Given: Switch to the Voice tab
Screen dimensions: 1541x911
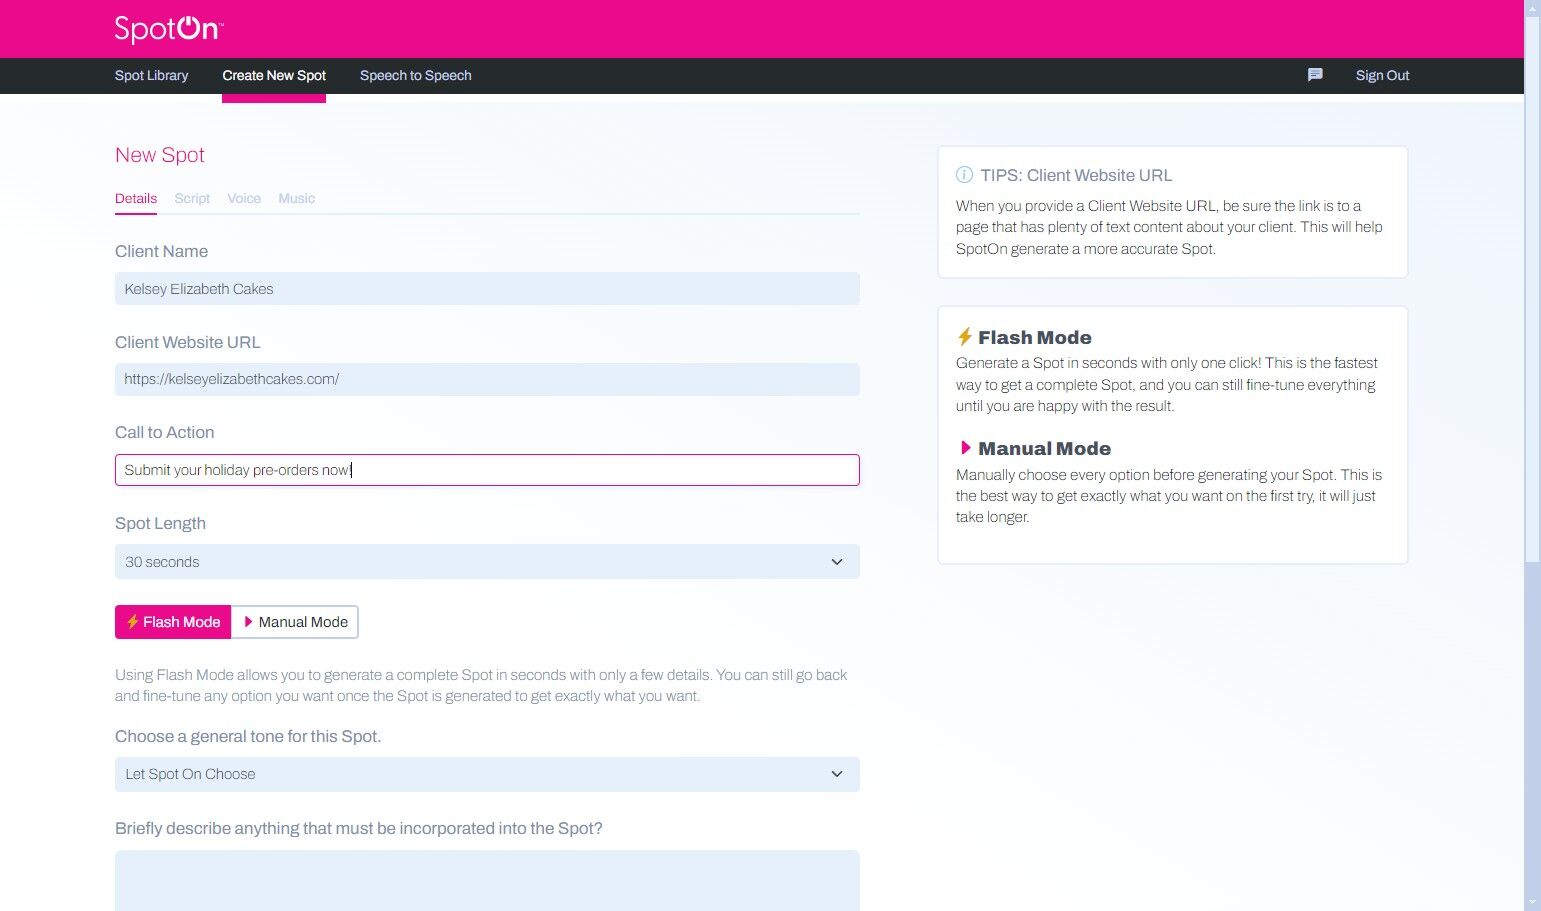Looking at the screenshot, I should [x=244, y=198].
